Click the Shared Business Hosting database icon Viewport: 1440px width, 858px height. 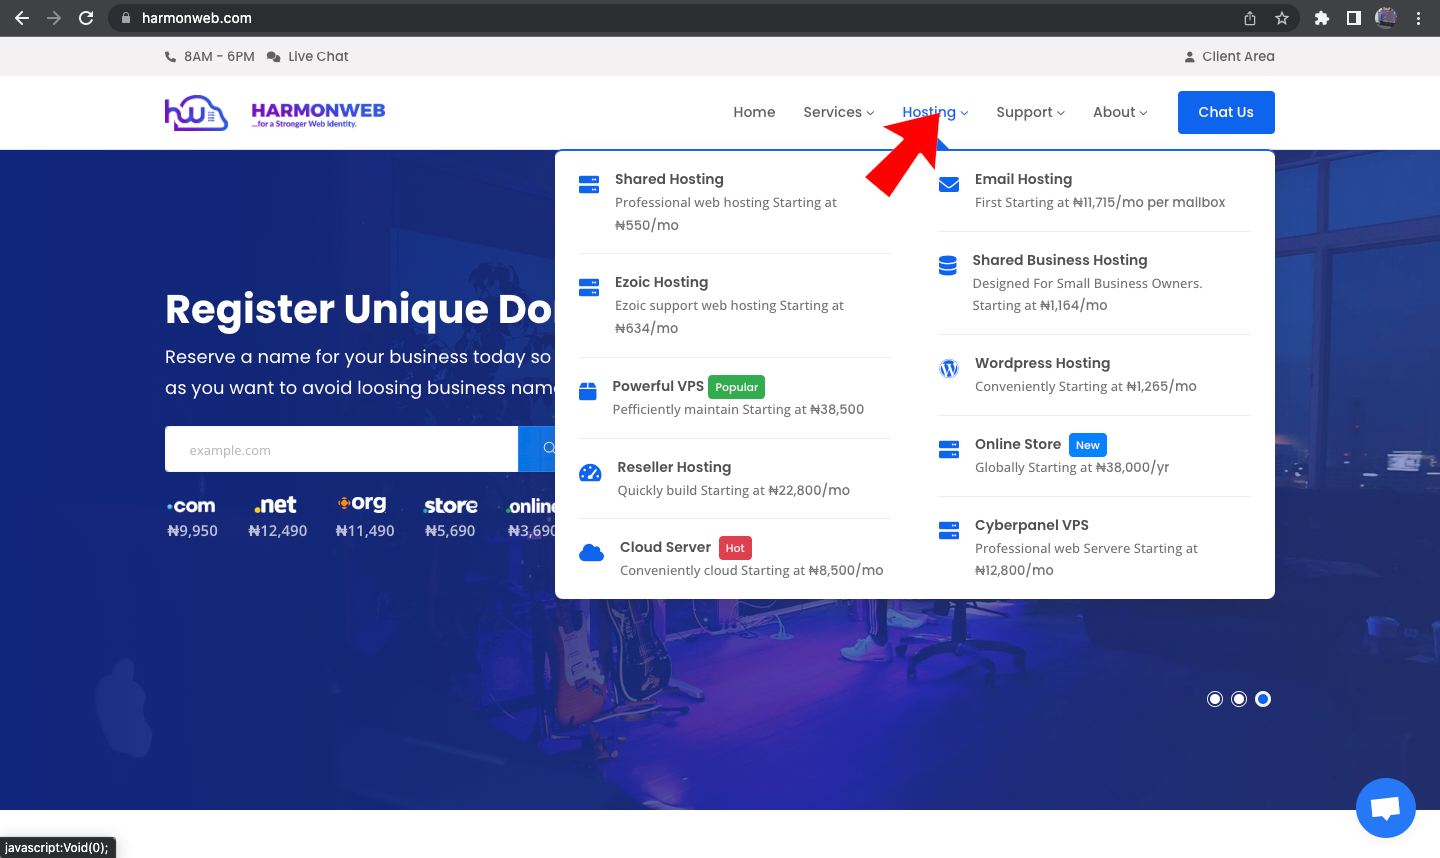(x=948, y=265)
